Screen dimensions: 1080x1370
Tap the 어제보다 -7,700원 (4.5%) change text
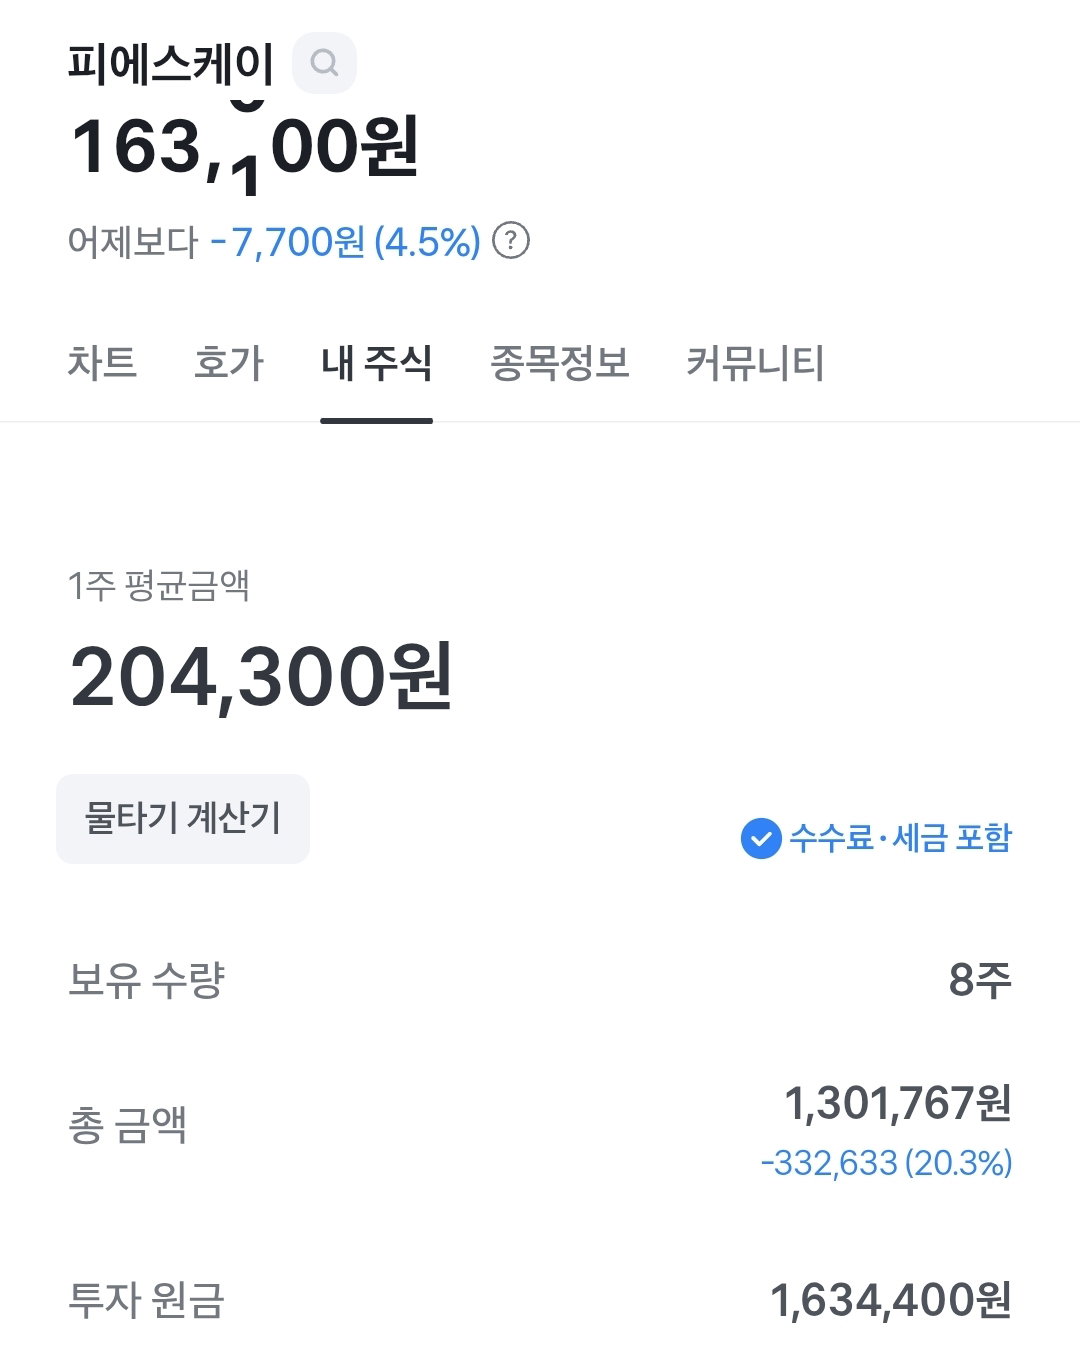[274, 241]
